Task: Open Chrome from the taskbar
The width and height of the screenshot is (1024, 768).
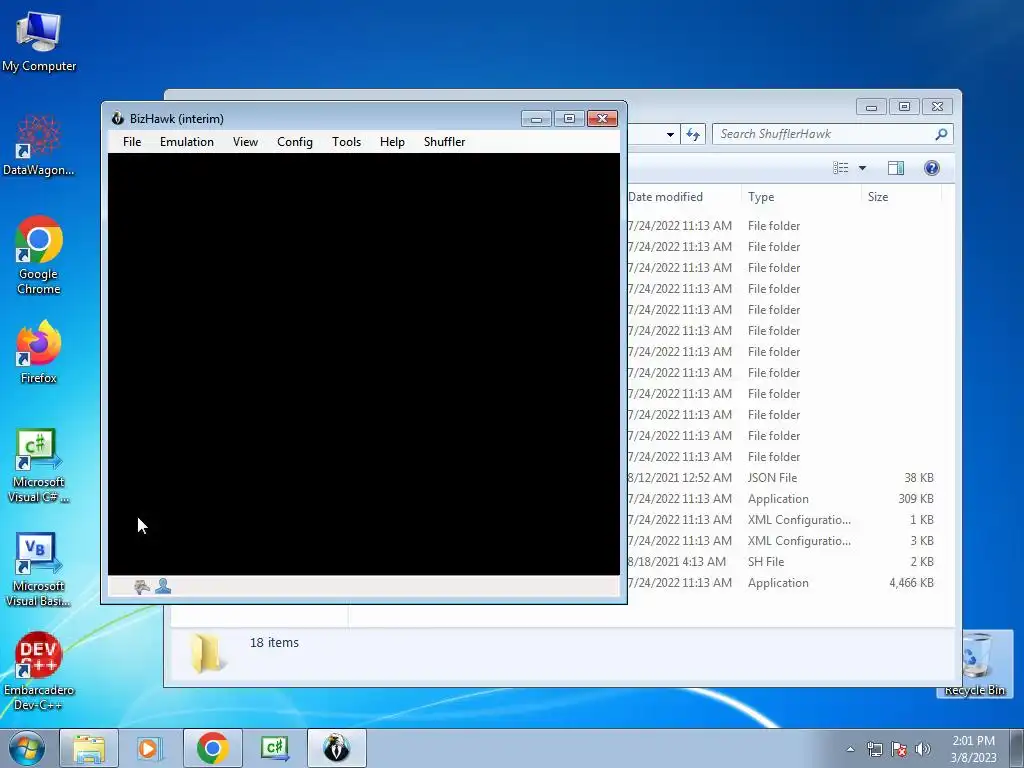Action: point(212,748)
